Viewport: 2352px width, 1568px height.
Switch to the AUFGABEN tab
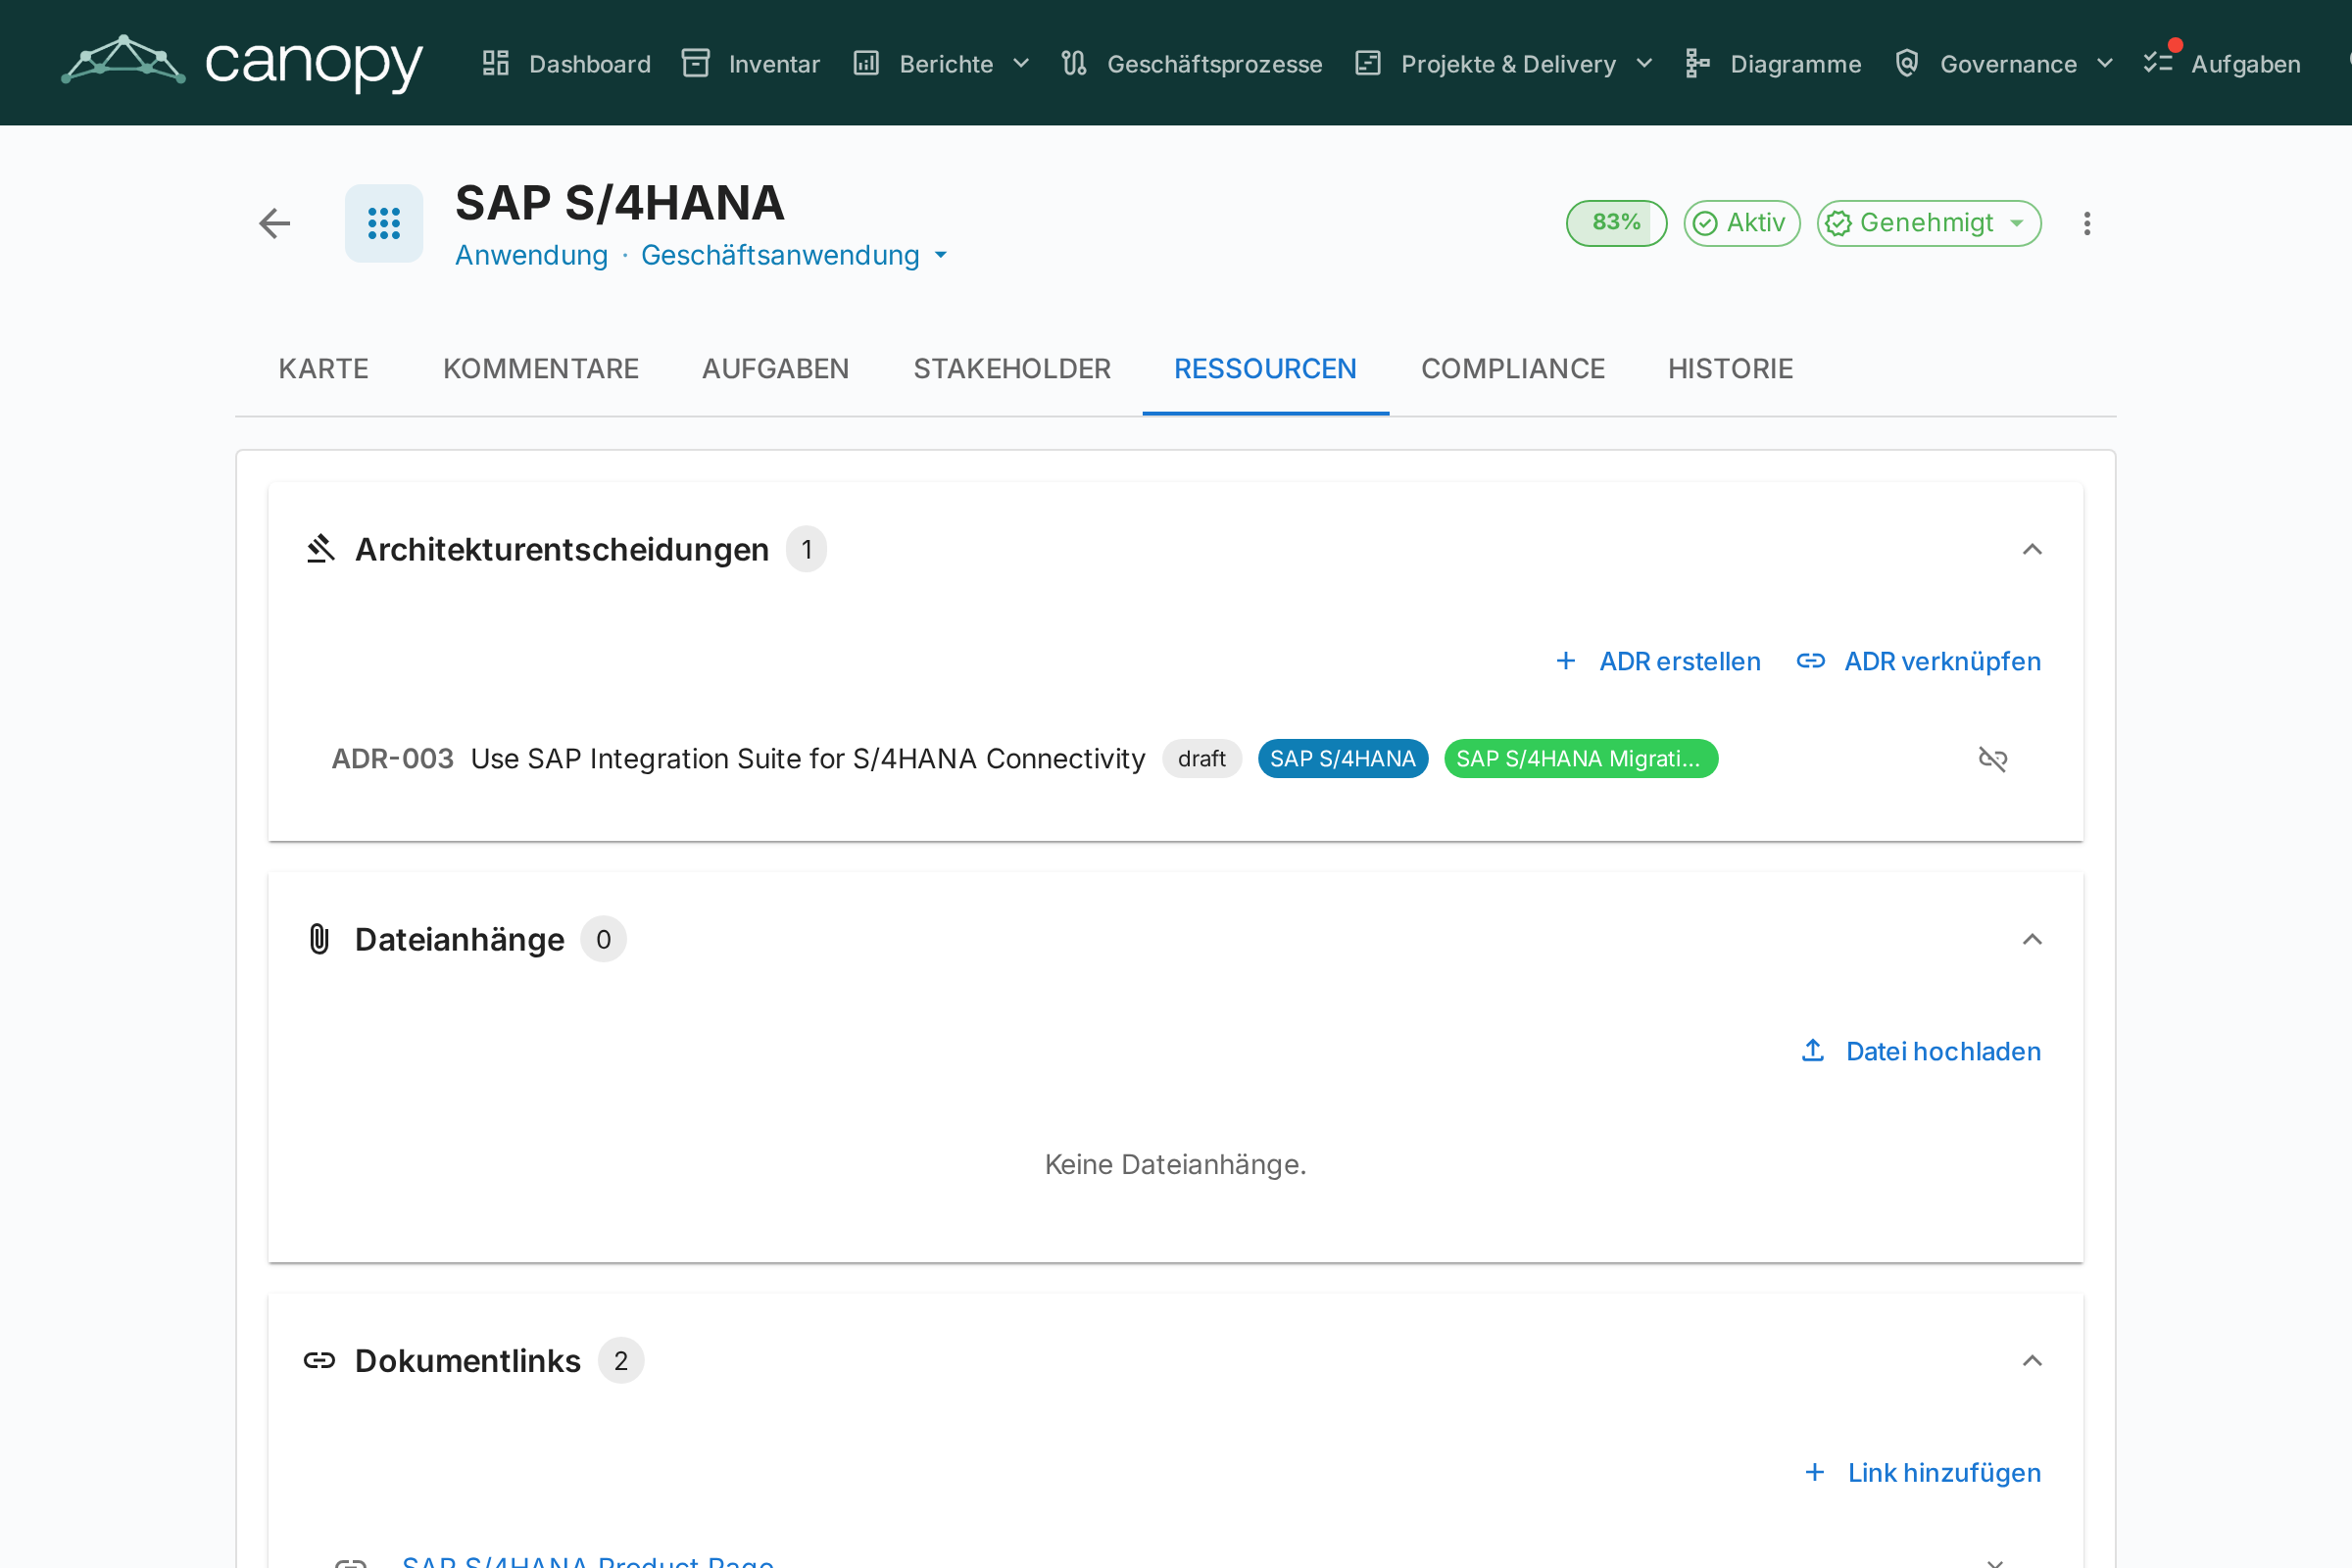point(776,369)
